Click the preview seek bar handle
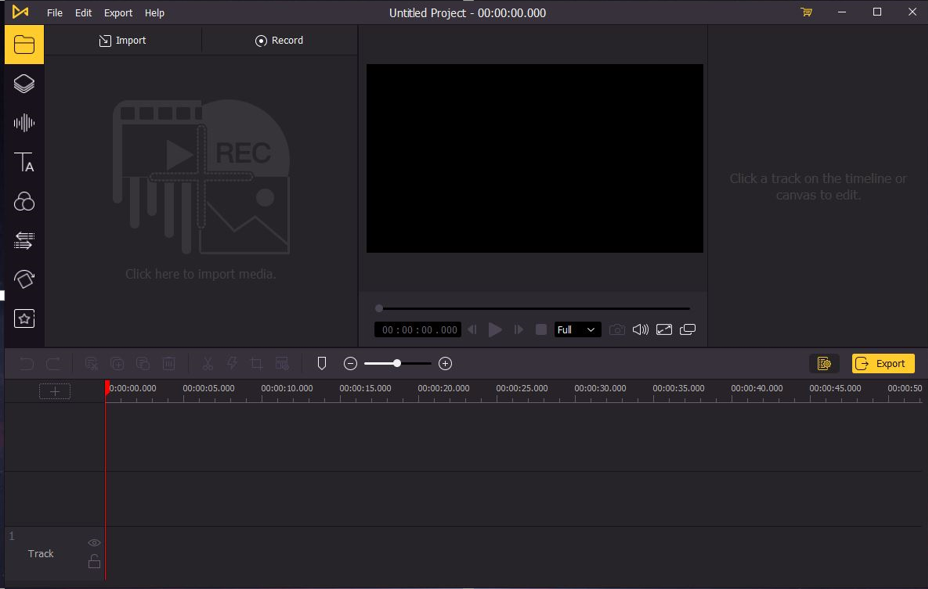928x589 pixels. (379, 308)
